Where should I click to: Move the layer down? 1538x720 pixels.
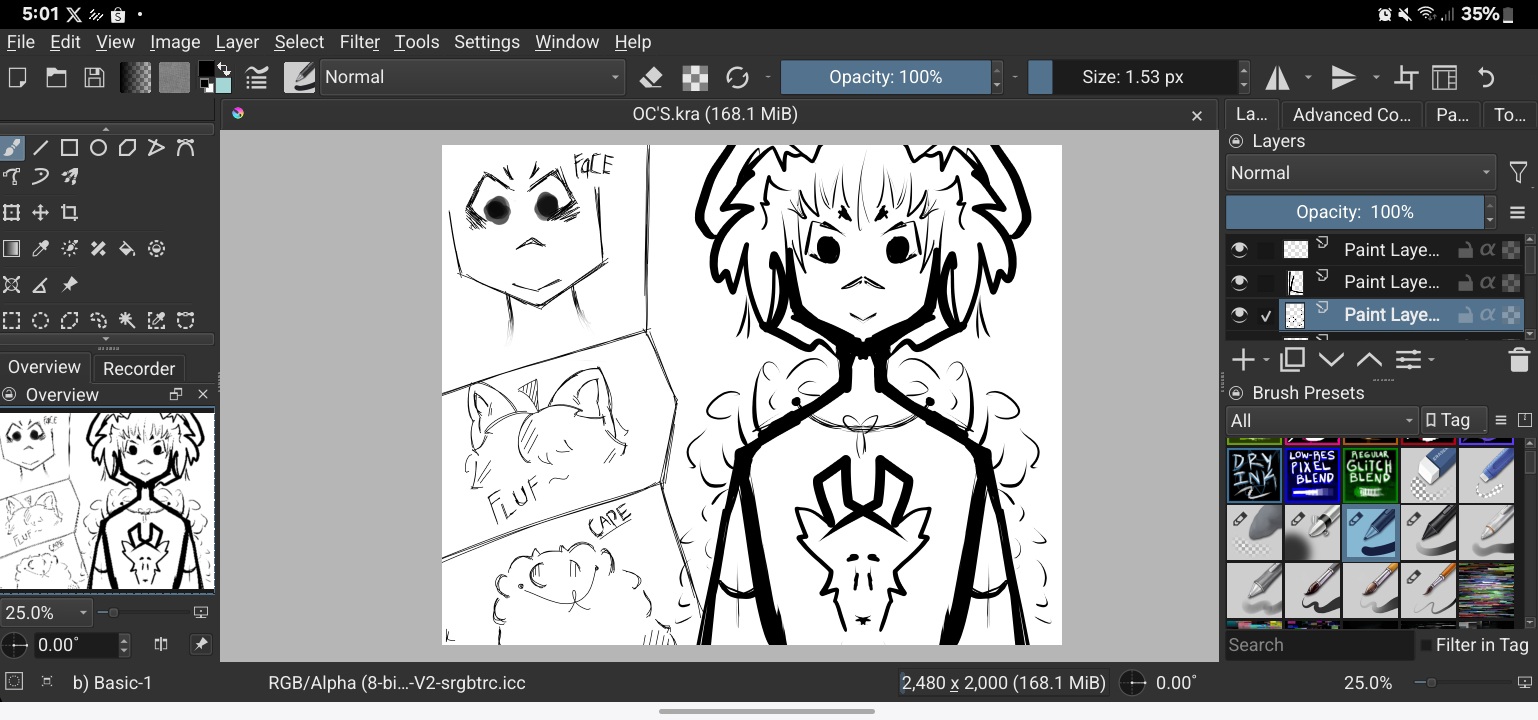point(1331,359)
